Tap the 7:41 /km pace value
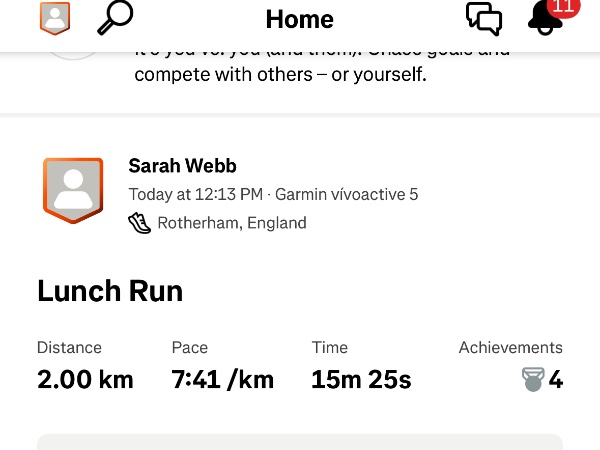This screenshot has width=600, height=450. [x=222, y=380]
